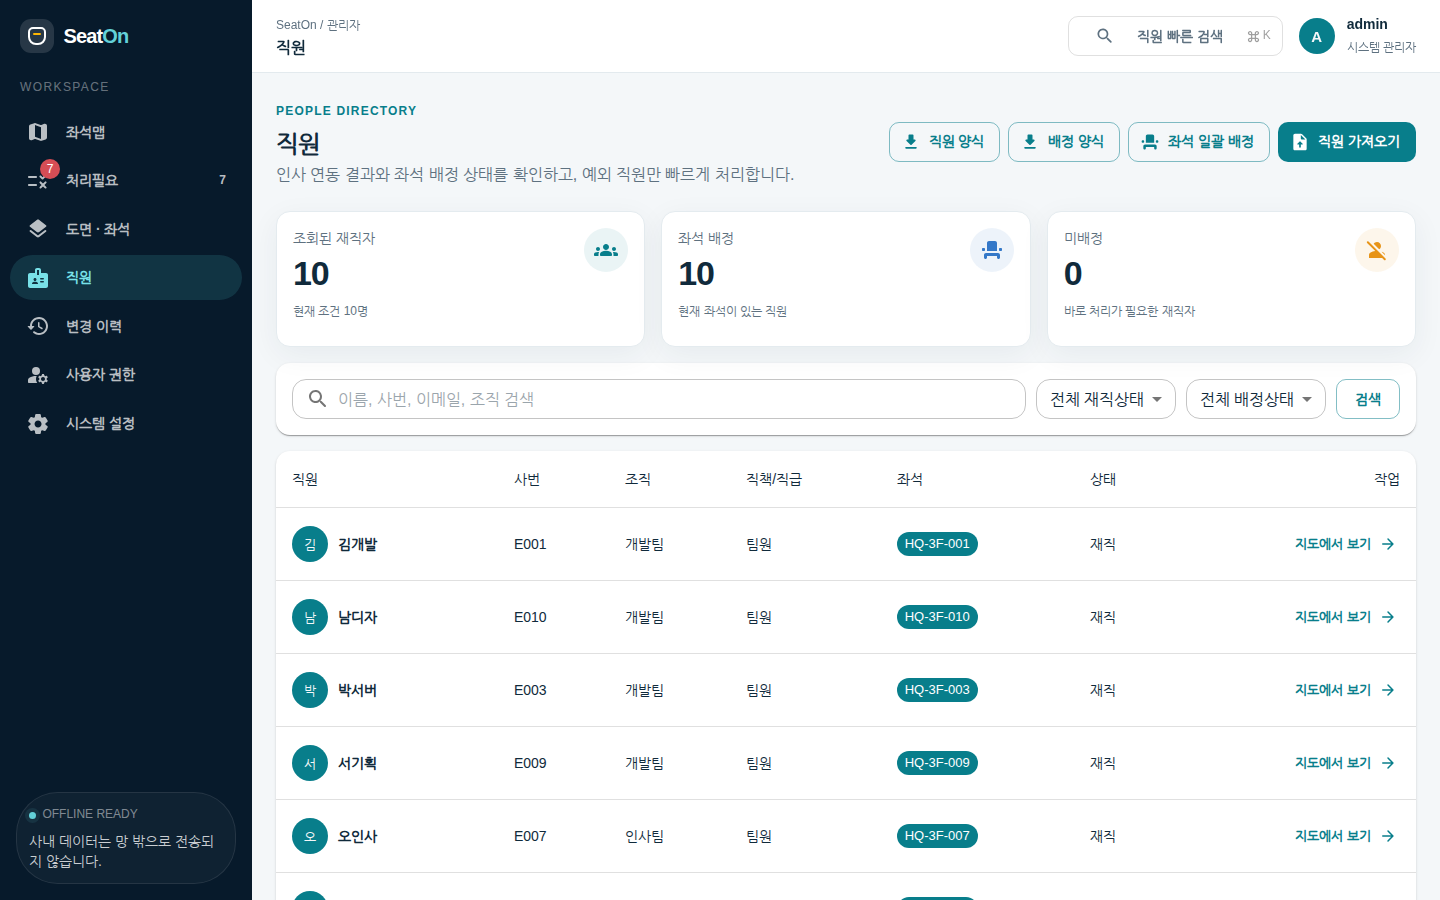Image resolution: width=1440 pixels, height=900 pixels.
Task: Click employee name 김개발
Action: click(358, 544)
